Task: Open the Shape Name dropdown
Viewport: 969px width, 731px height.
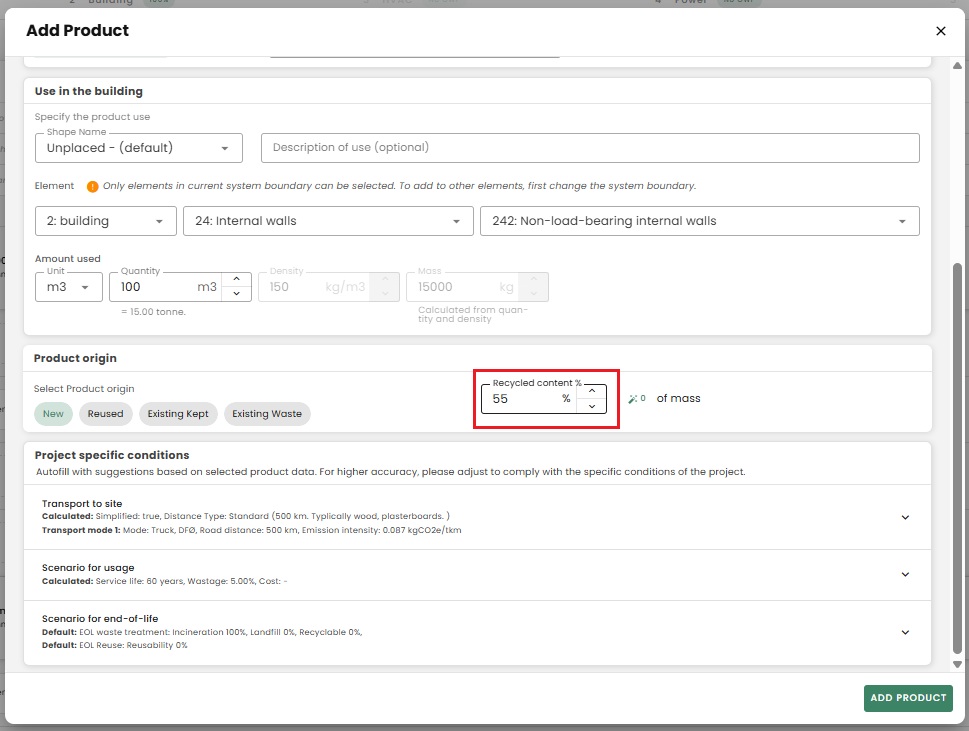Action: click(x=138, y=148)
